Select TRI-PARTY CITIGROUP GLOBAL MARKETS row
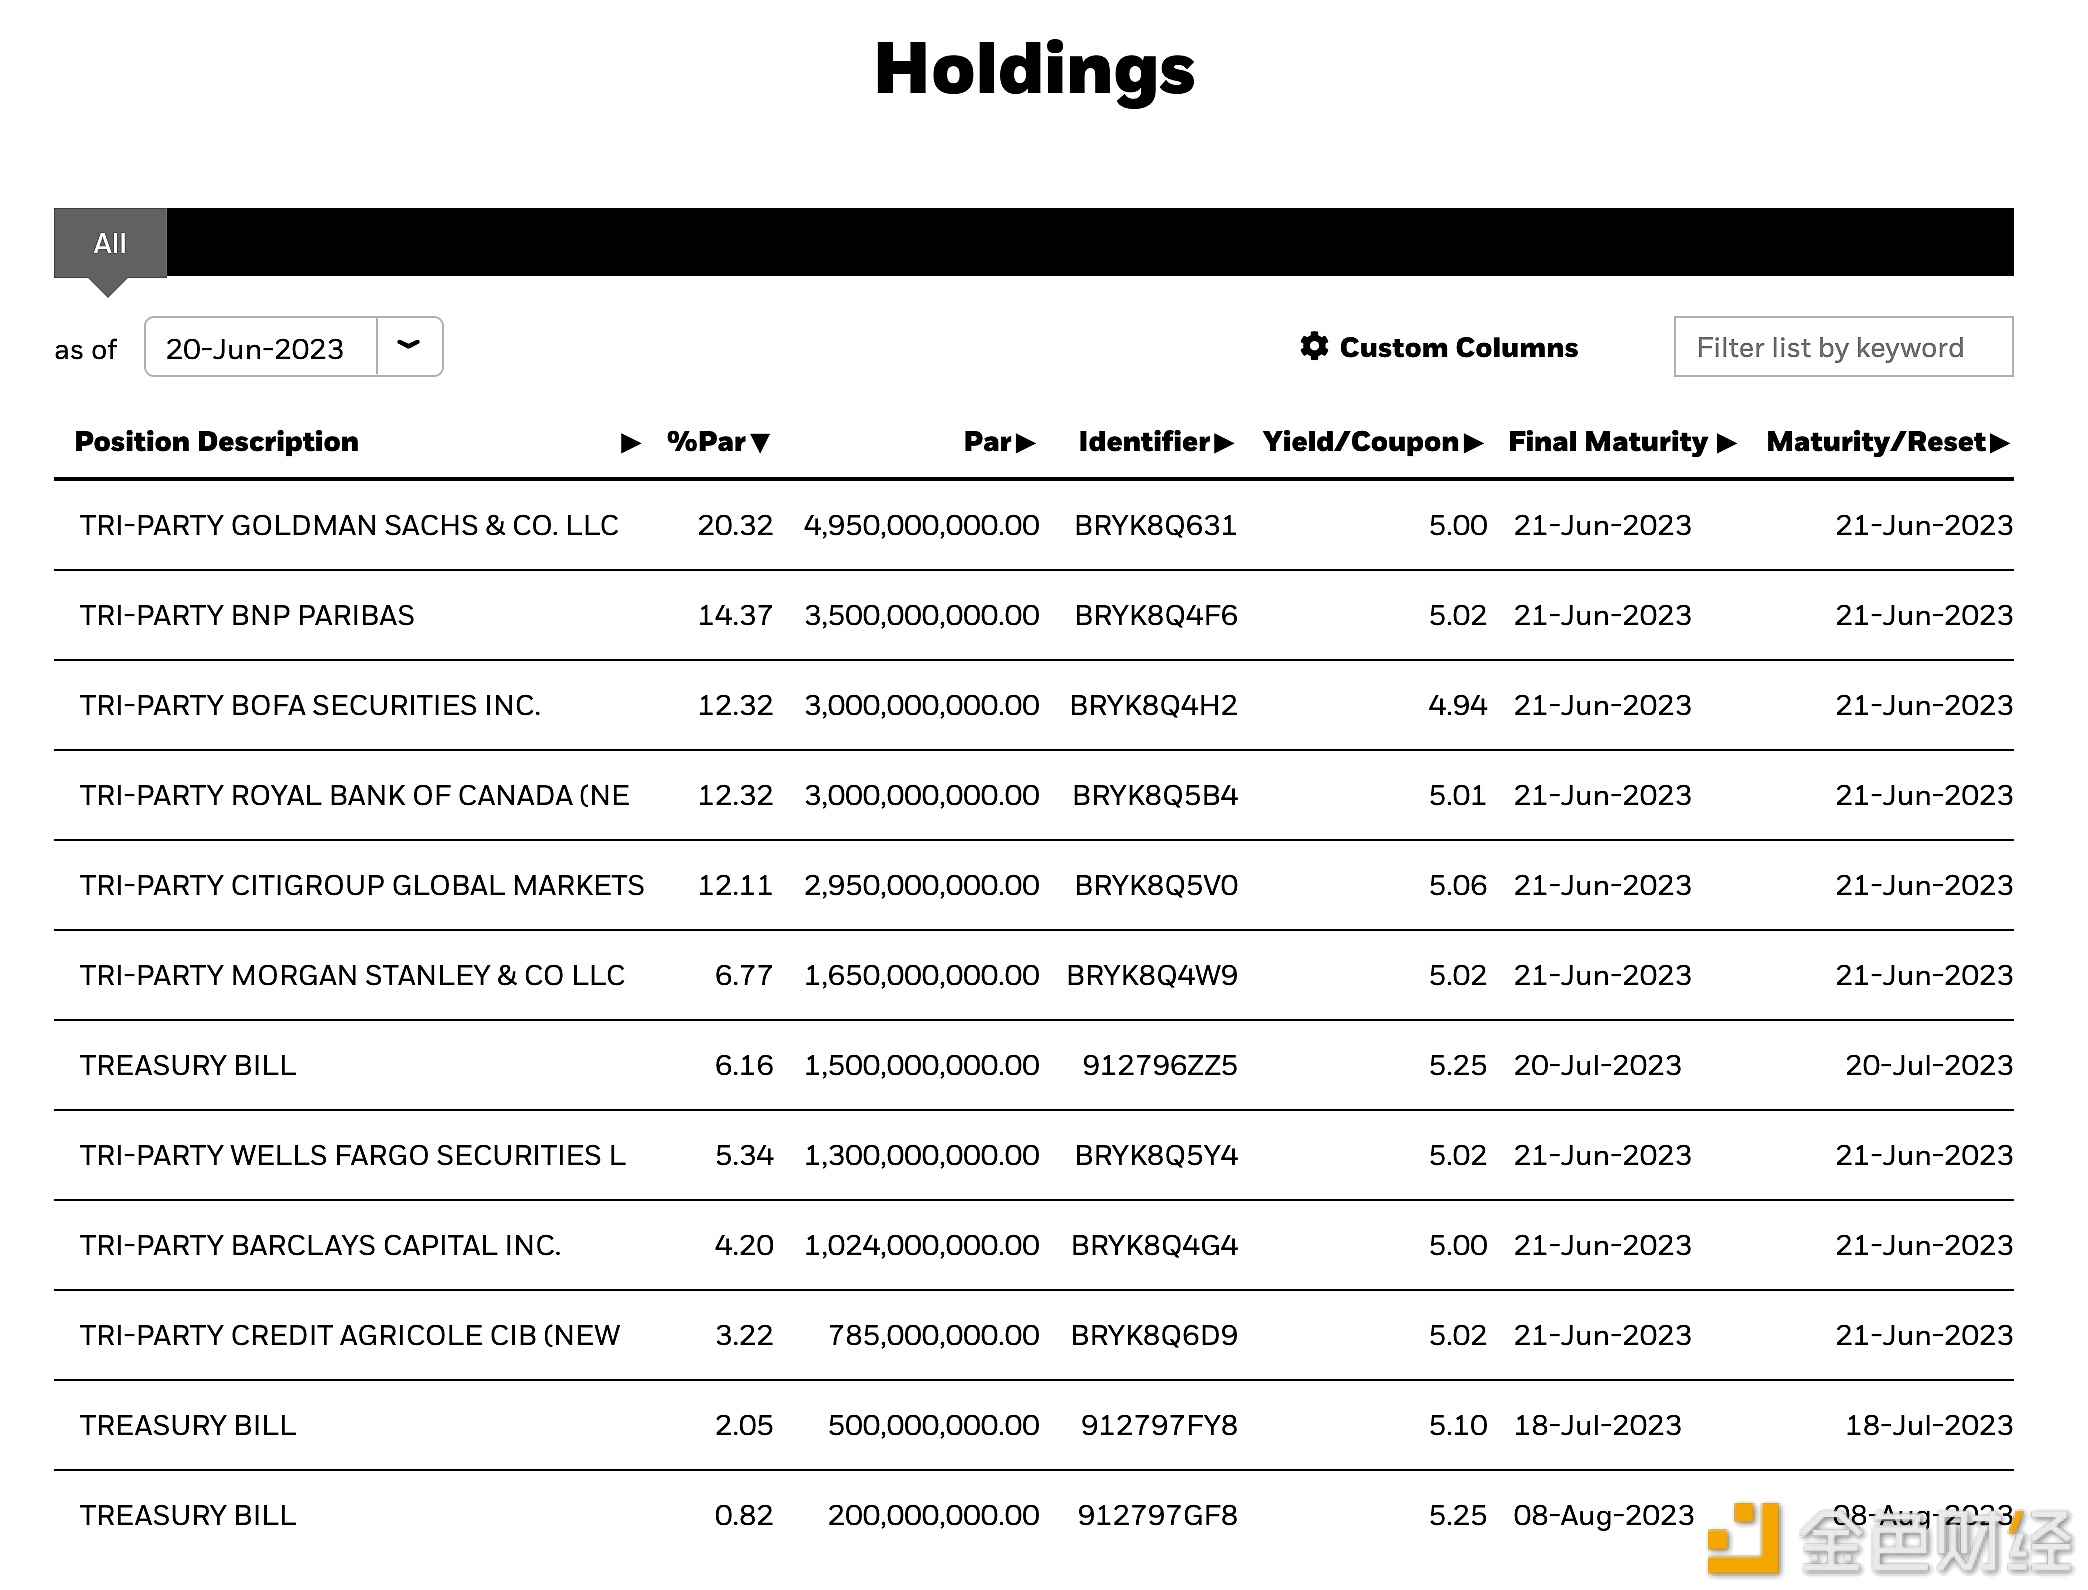The height and width of the screenshot is (1590, 2088). pos(1033,885)
